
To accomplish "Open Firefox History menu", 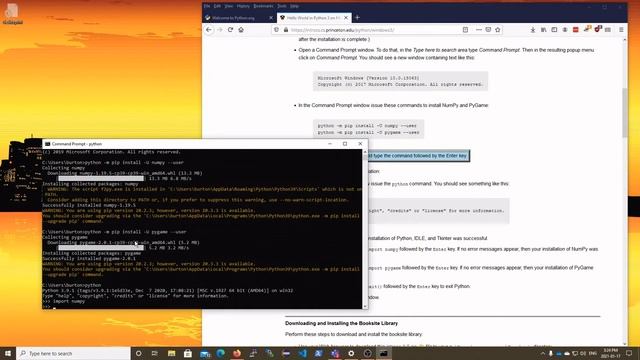I will click(243, 6).
